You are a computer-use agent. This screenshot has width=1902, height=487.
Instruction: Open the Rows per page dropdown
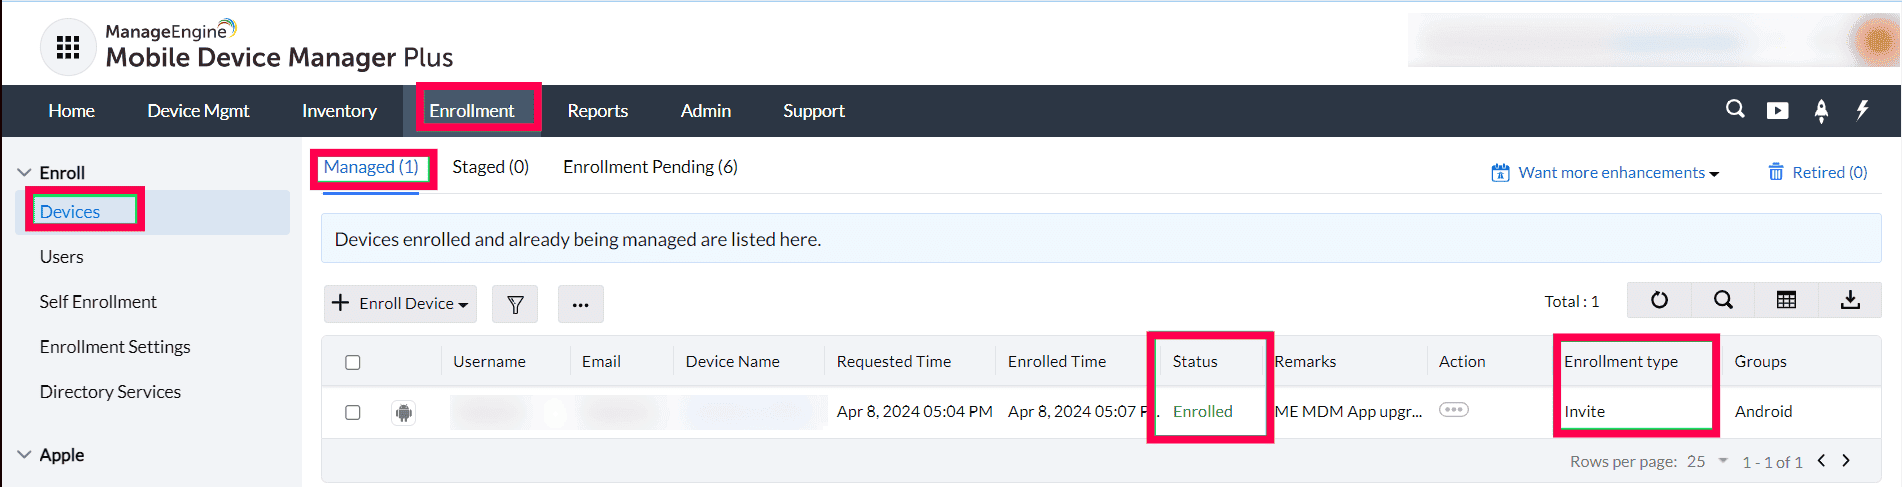click(1707, 461)
